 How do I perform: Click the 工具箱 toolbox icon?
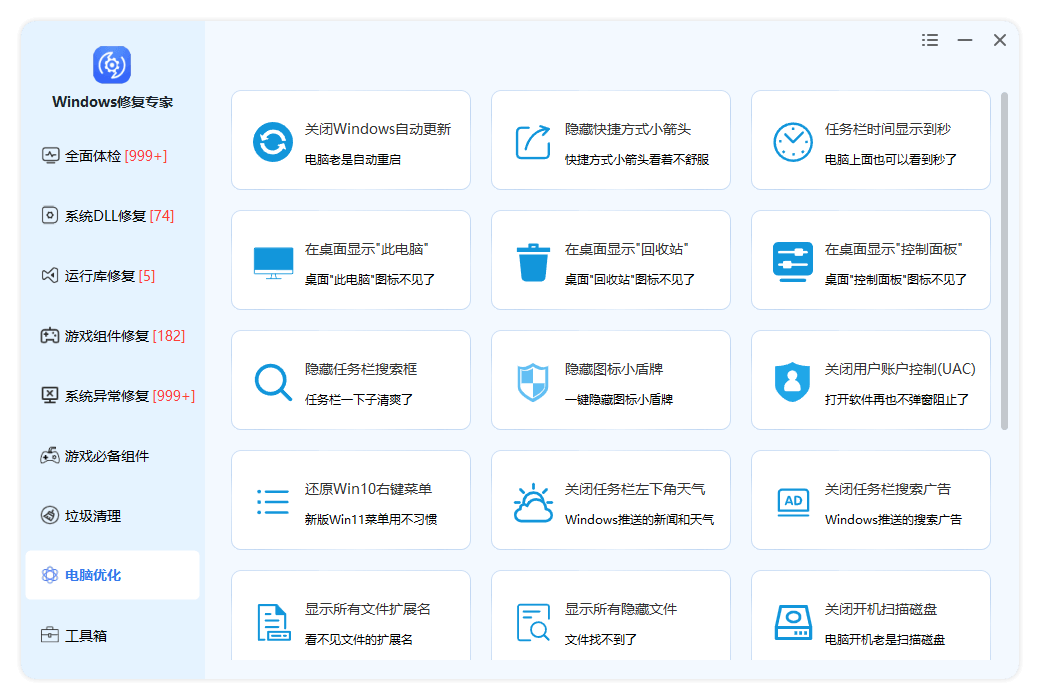coord(50,635)
